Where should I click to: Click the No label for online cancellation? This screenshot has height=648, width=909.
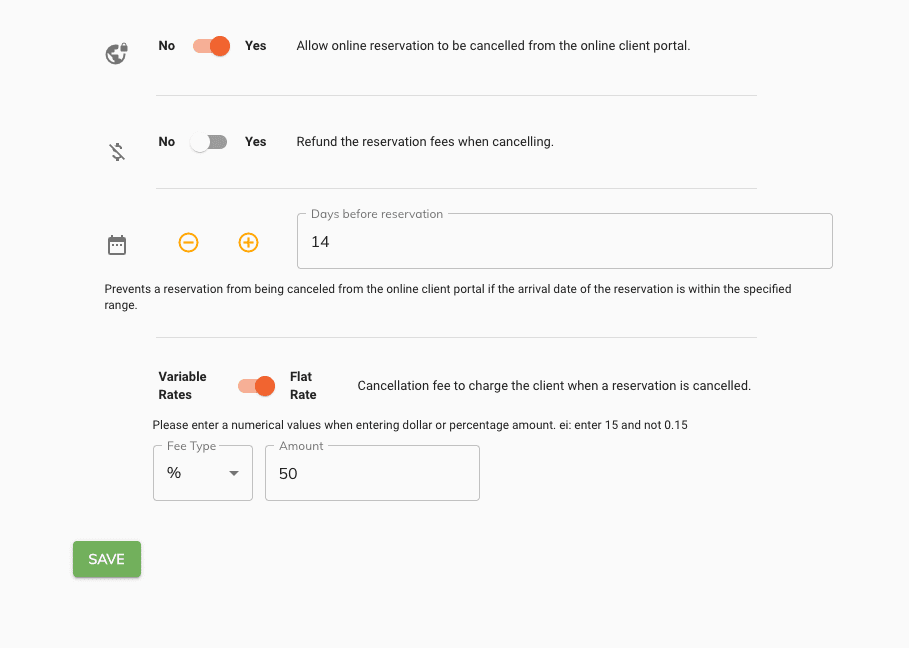(166, 46)
